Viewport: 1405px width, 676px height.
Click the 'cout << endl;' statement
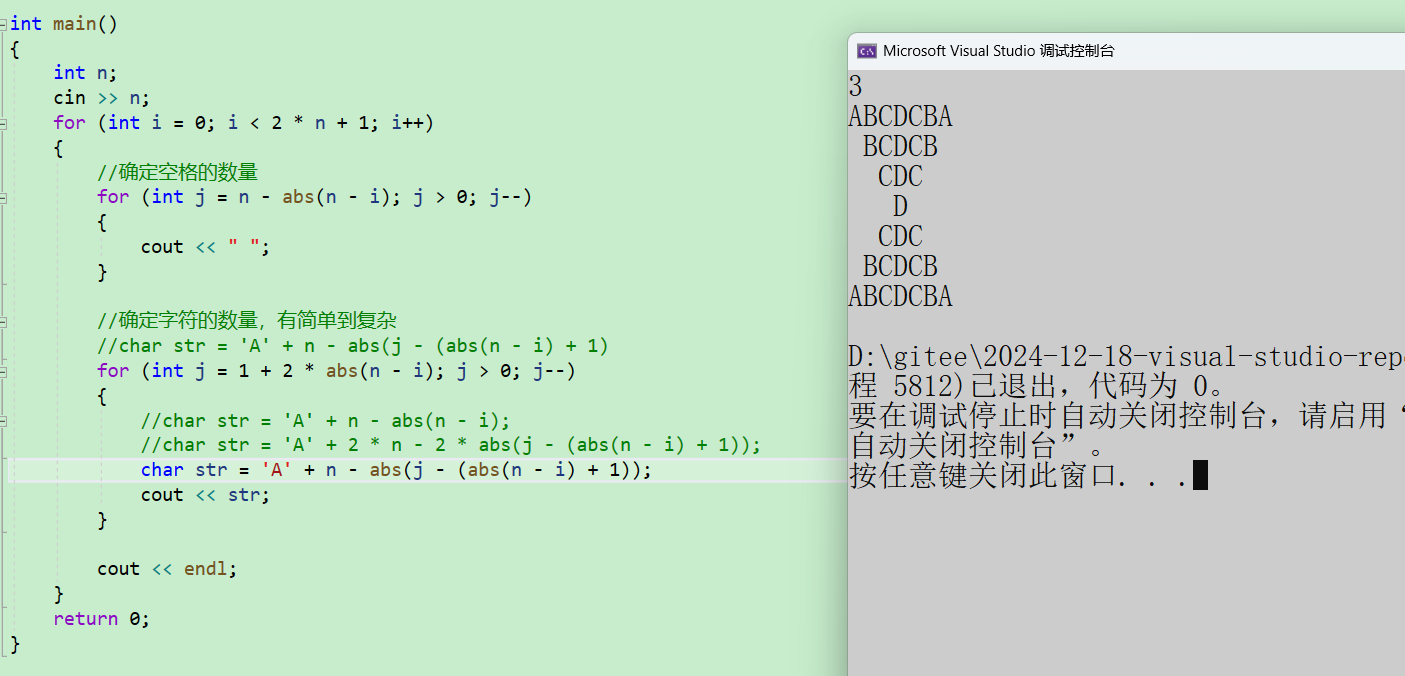click(x=168, y=569)
